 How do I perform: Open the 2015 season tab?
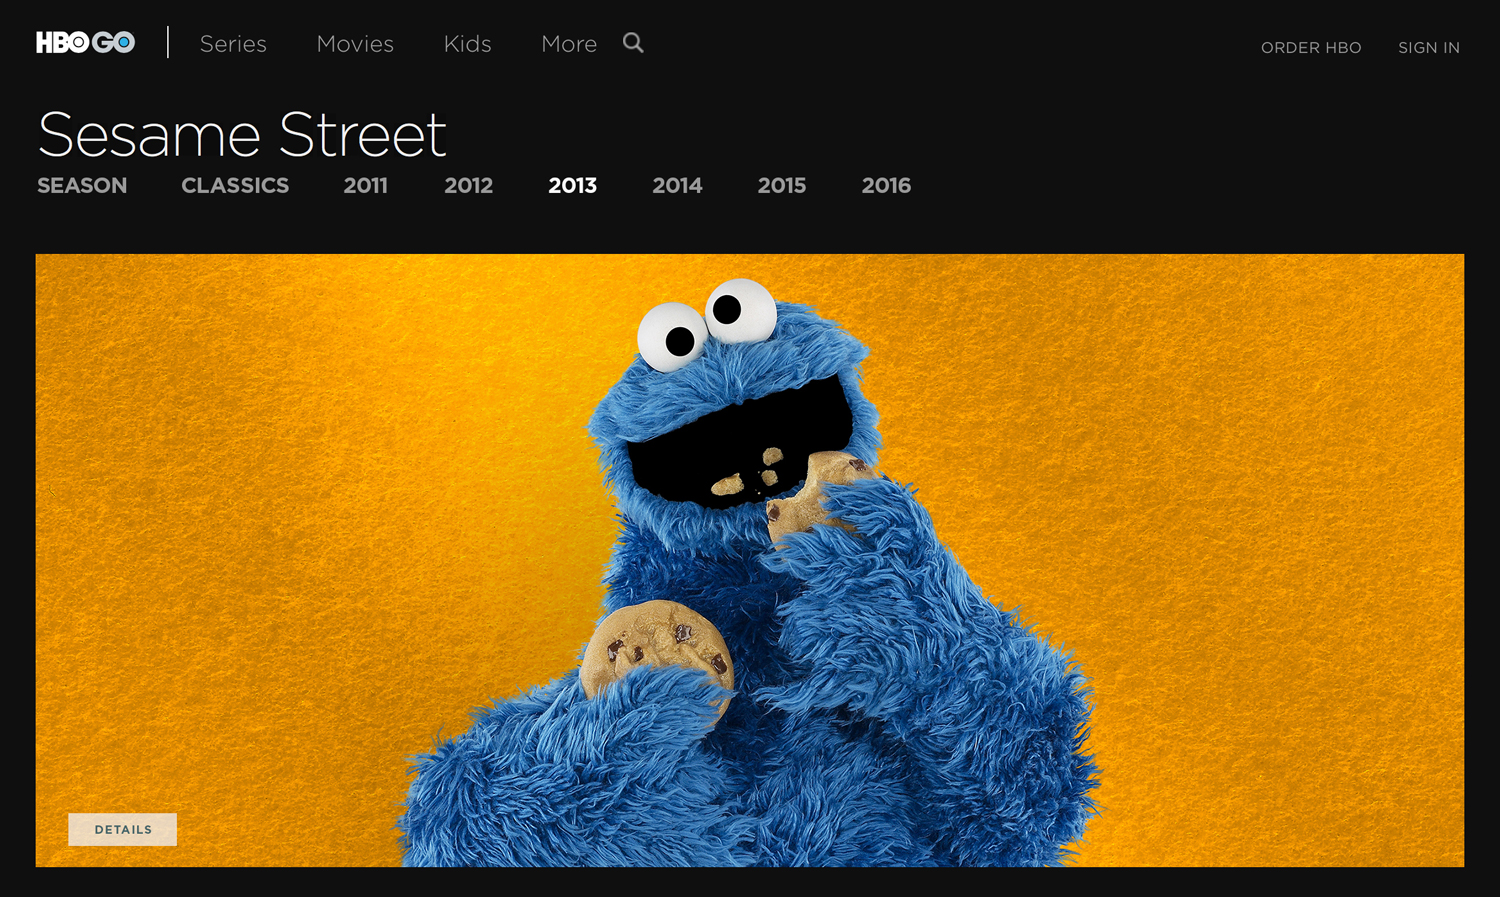(781, 185)
